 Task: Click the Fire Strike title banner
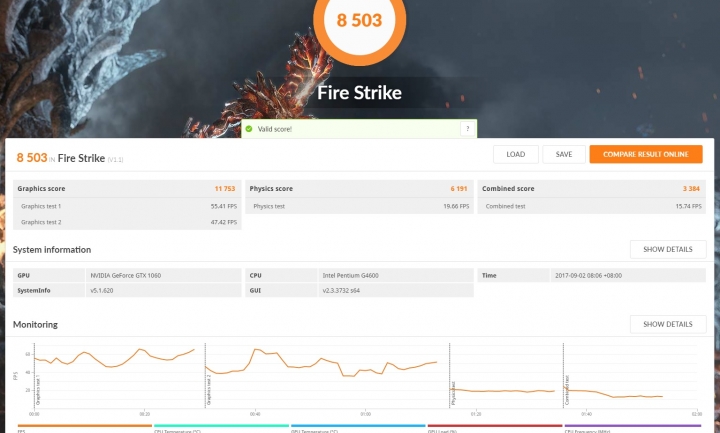click(x=360, y=93)
